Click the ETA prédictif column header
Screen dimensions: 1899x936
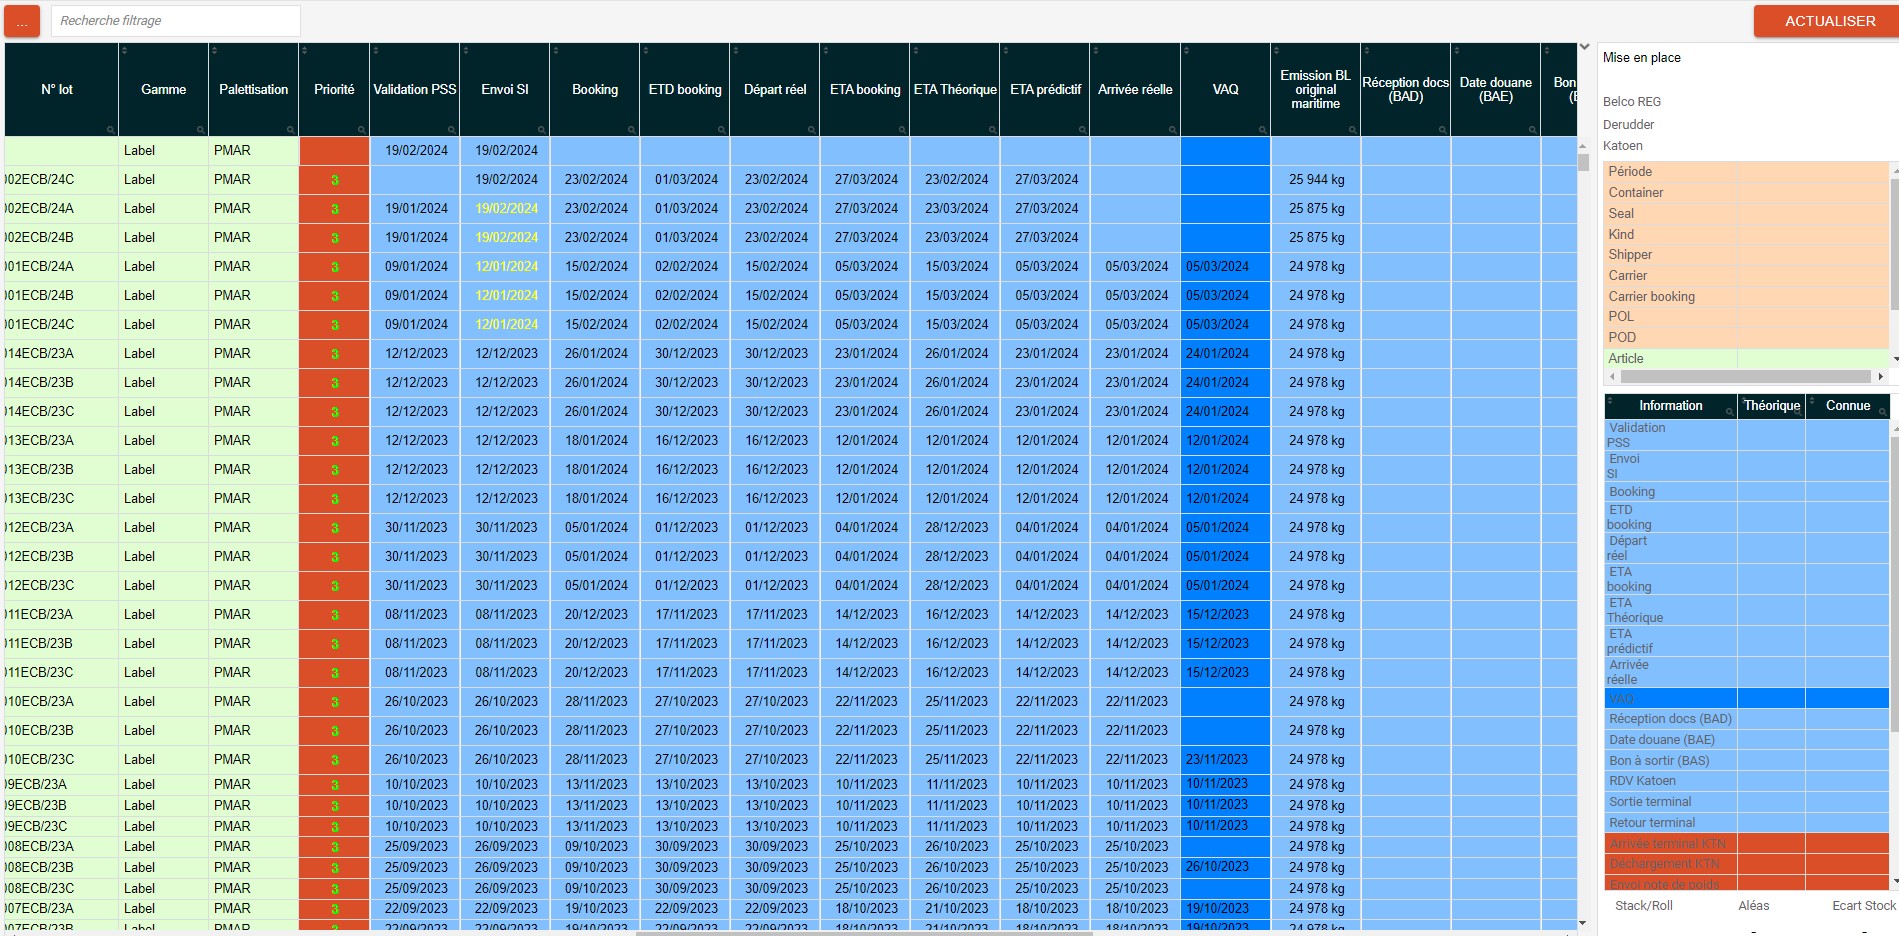(x=1045, y=90)
